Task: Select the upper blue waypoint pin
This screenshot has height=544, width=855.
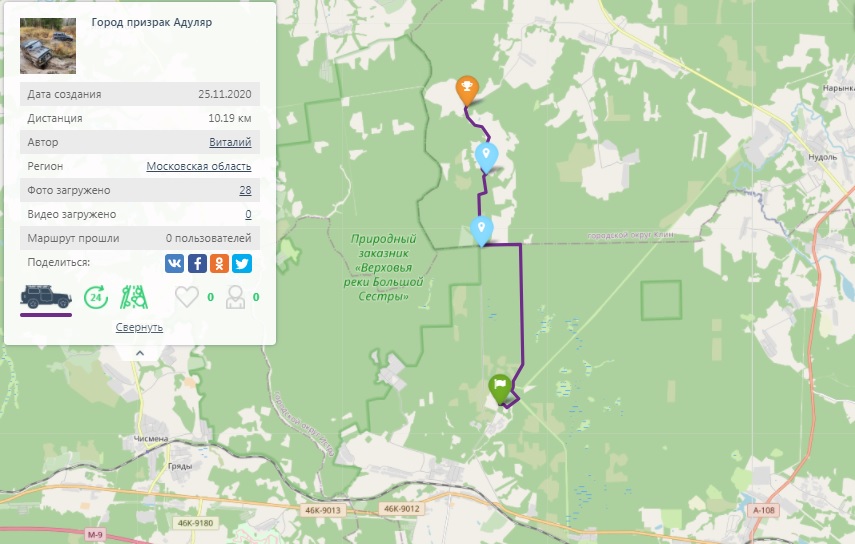Action: (486, 157)
